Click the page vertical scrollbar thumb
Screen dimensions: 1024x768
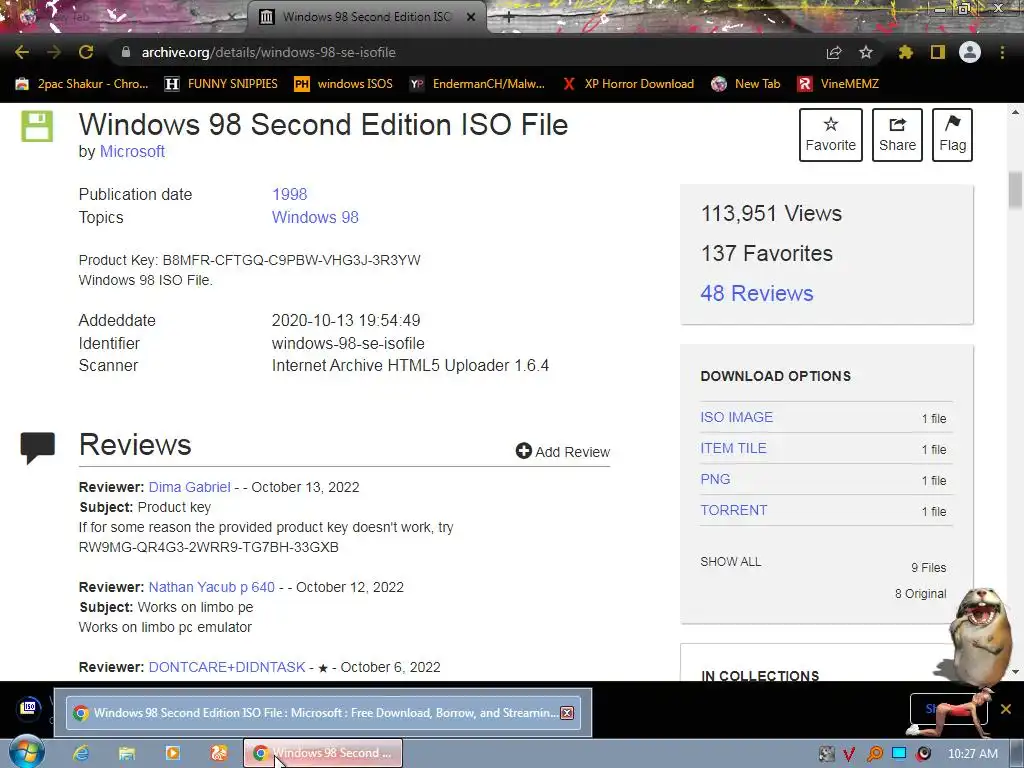coord(1015,190)
